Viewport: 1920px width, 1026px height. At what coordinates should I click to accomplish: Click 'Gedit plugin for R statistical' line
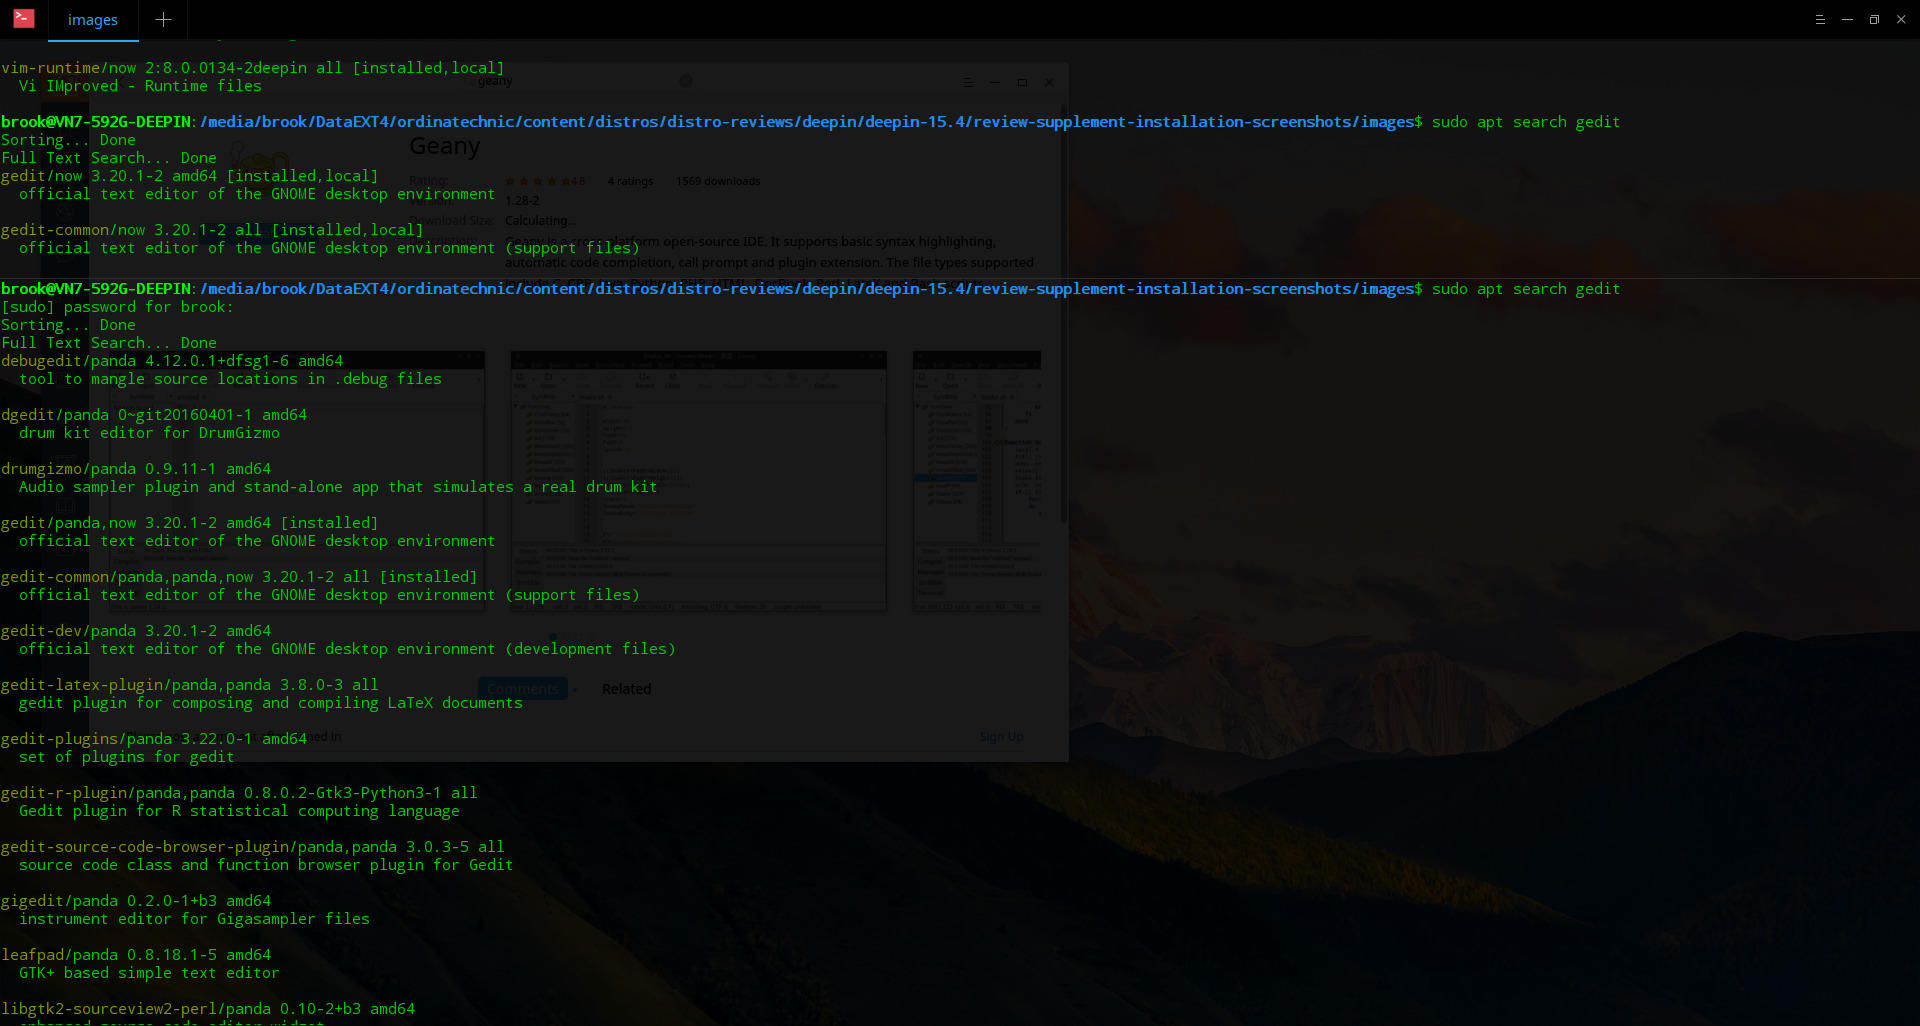click(x=239, y=811)
